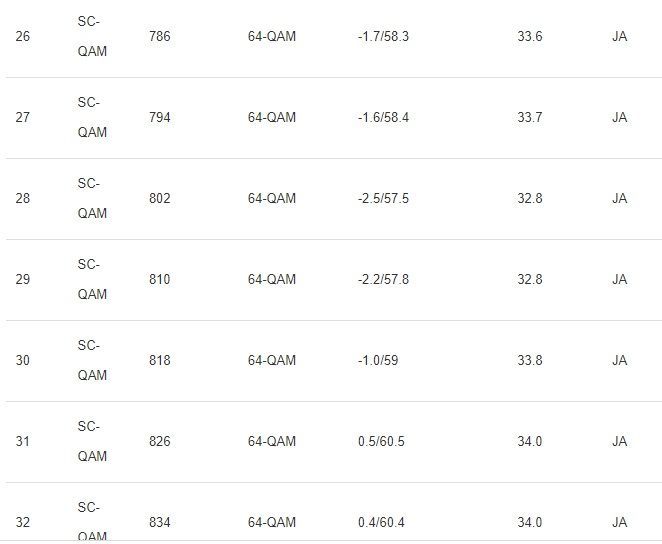Click channel number 29 in the table
This screenshot has height=544, width=662.
pyautogui.click(x=23, y=280)
